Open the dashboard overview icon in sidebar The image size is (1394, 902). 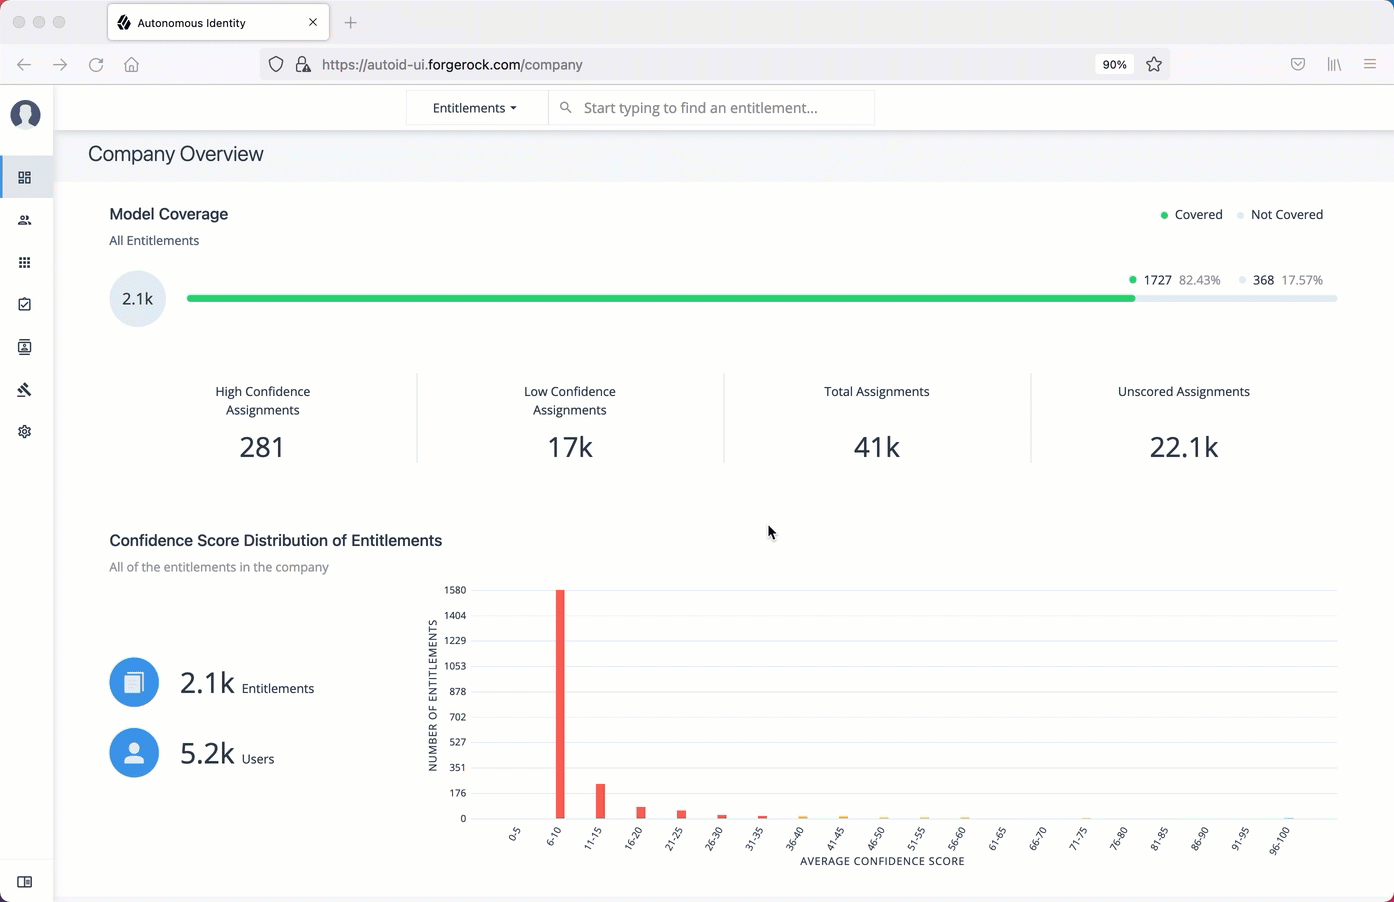[x=25, y=178]
